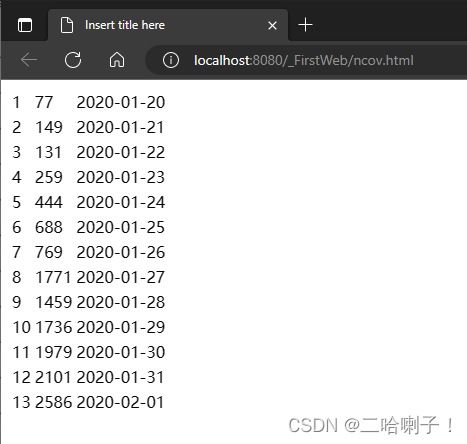Select the date 2020-01-22

pos(121,152)
